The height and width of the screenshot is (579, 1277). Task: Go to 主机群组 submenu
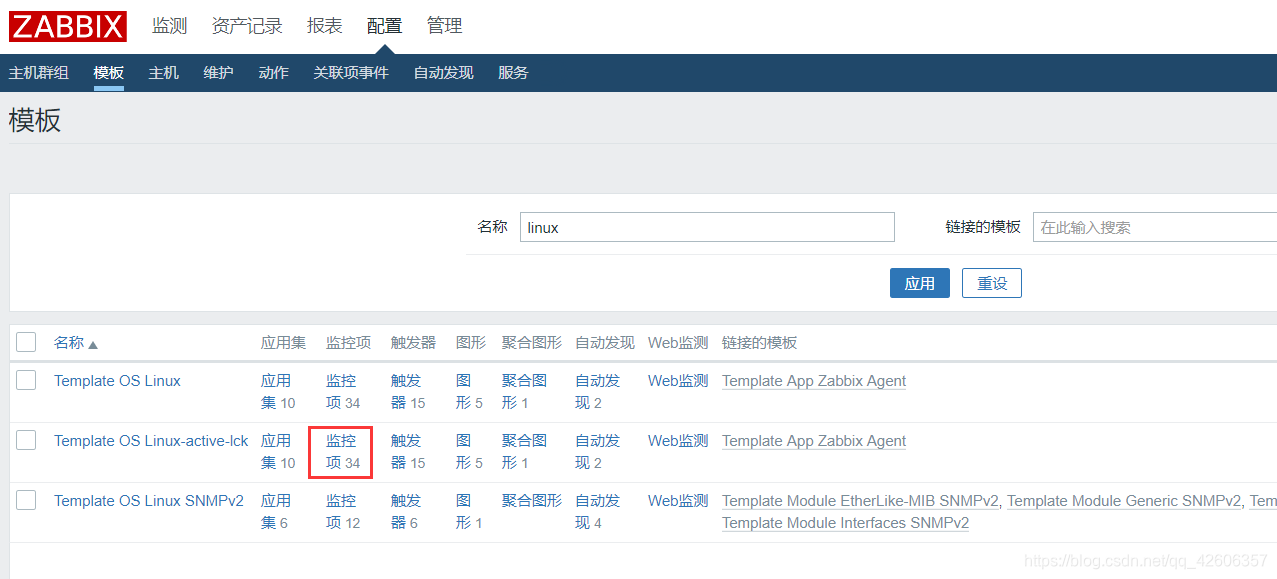(39, 73)
